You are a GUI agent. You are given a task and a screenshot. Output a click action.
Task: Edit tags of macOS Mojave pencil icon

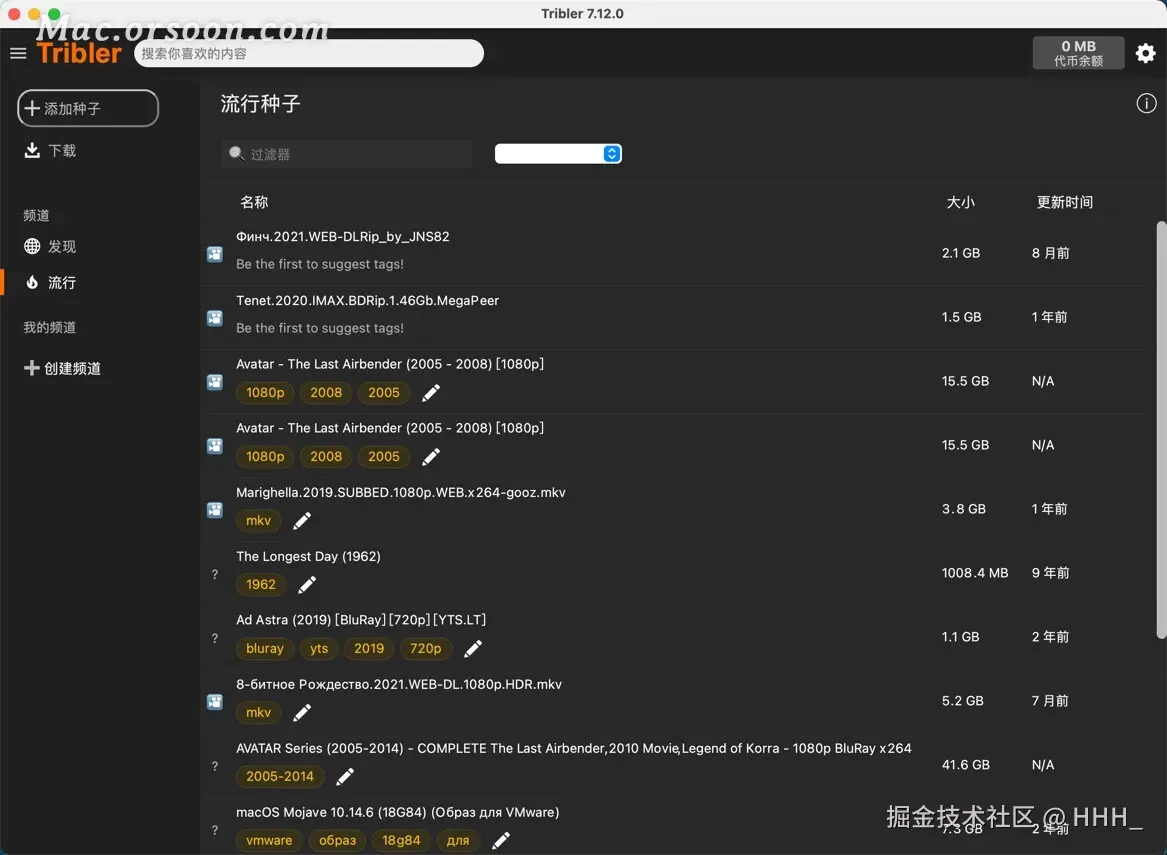click(x=501, y=841)
